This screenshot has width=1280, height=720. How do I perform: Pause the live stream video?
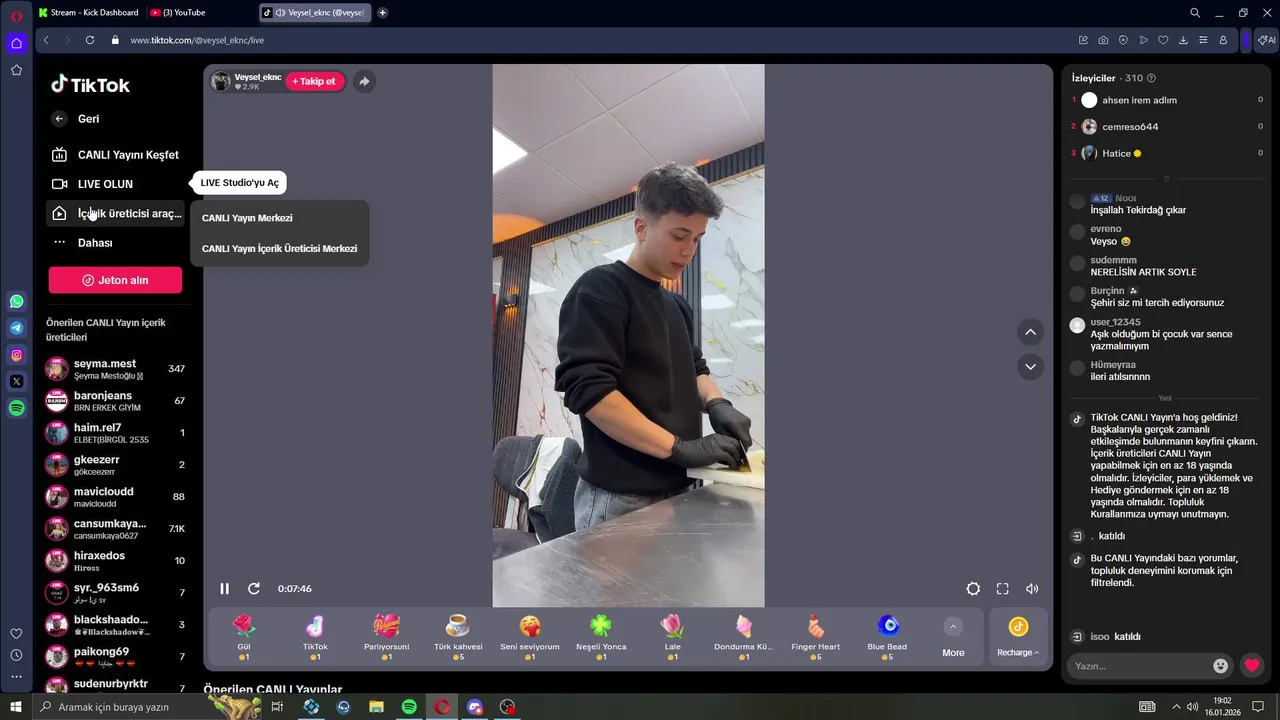(x=224, y=589)
